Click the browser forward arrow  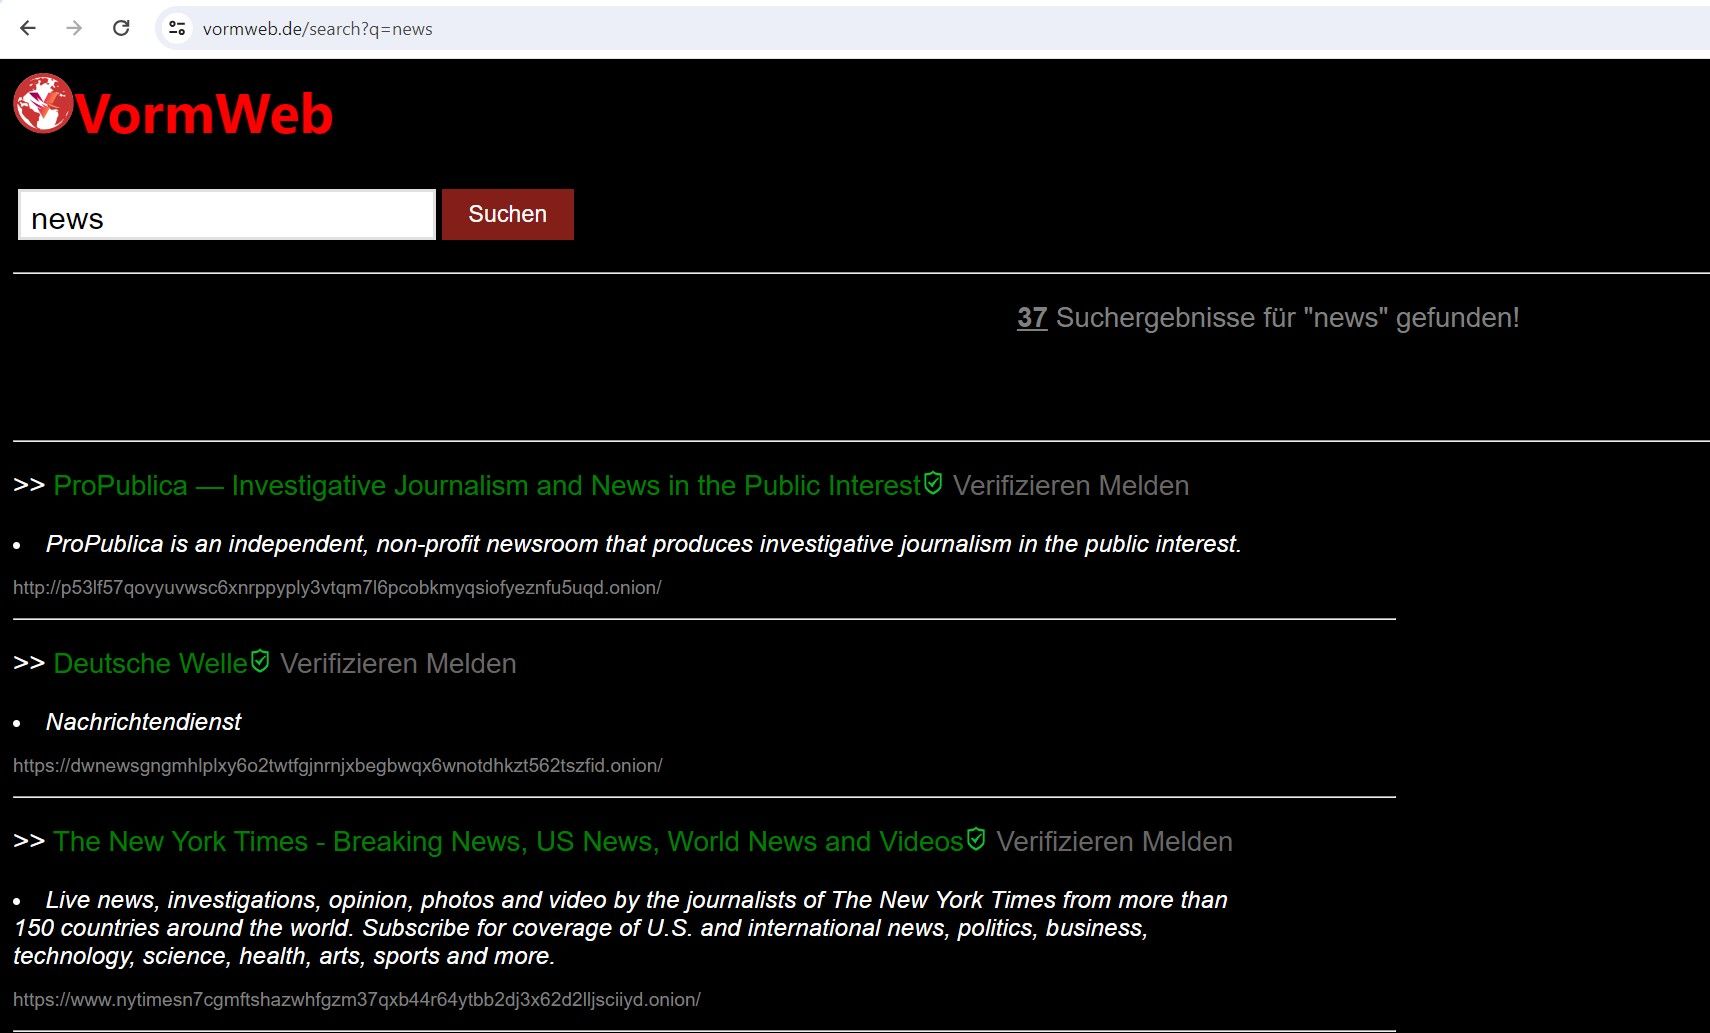[74, 28]
